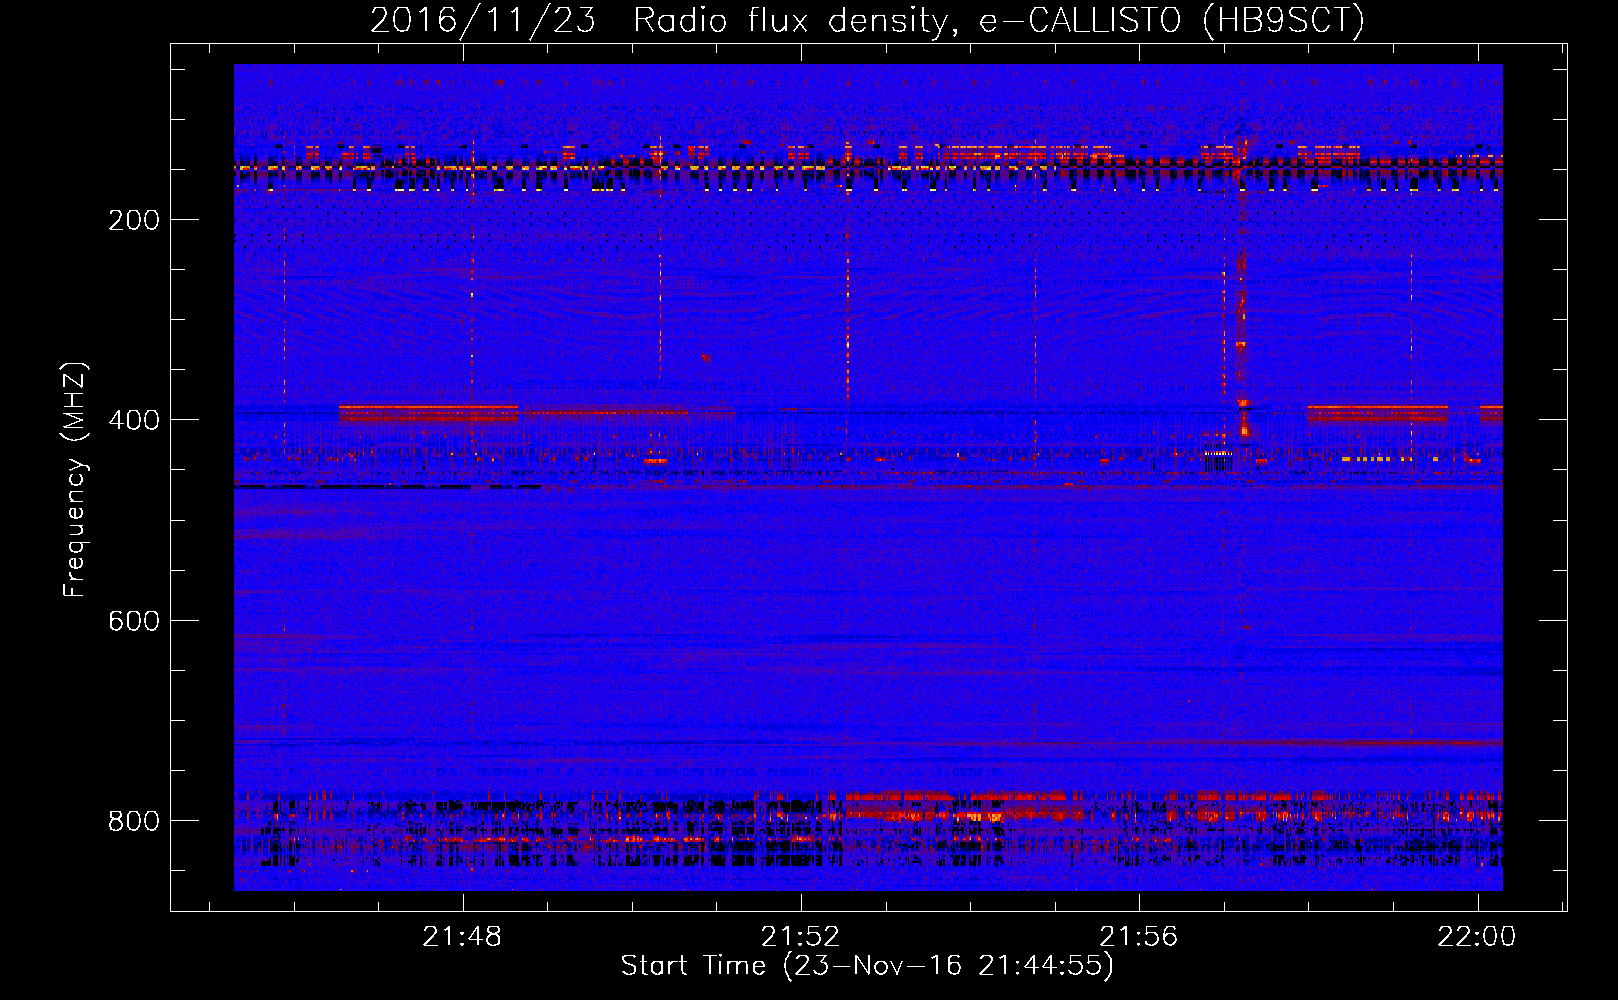Click the 21:52 time tick label

coord(800,937)
